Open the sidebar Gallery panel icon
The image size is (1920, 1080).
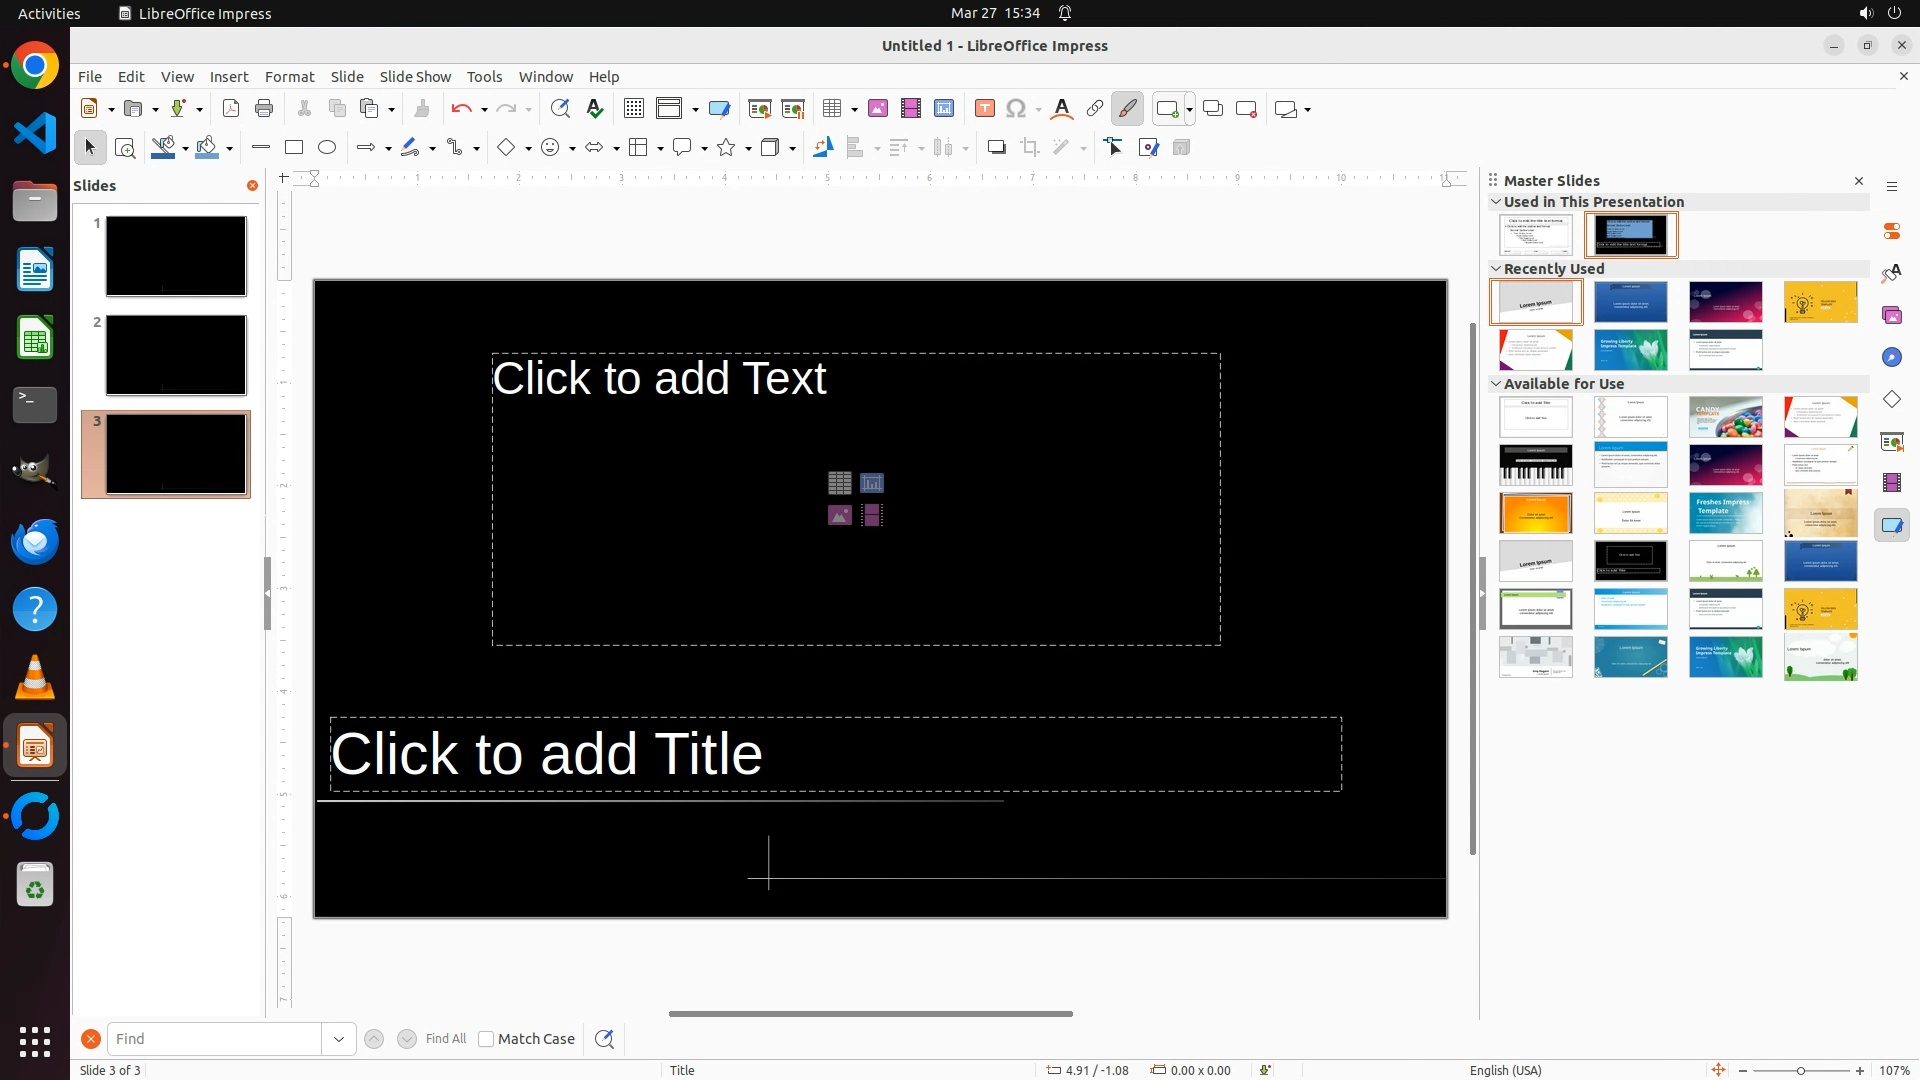(1892, 315)
